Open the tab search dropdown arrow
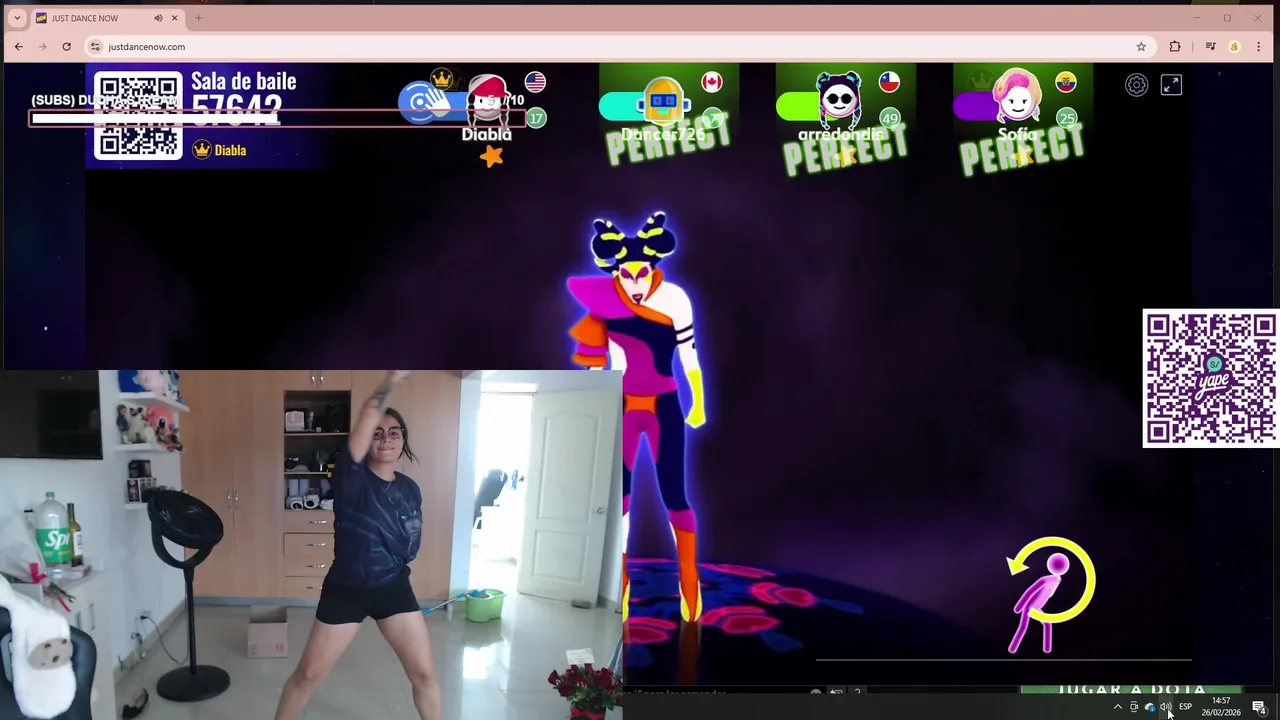Screen dimensions: 1280x720 pyautogui.click(x=16, y=18)
